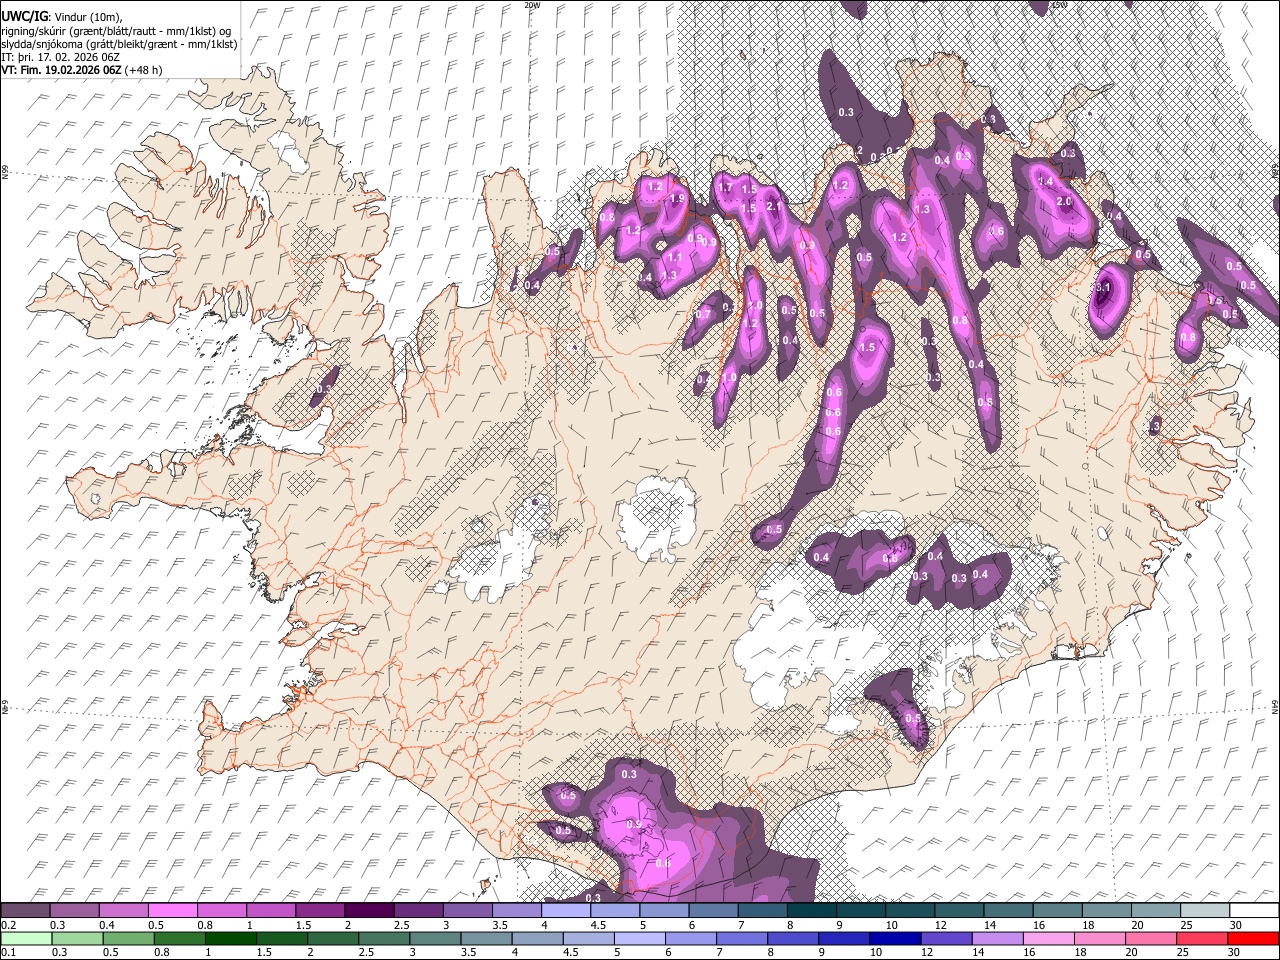Click the UWC/IG heading in the title box
The width and height of the screenshot is (1280, 960).
[x=23, y=16]
